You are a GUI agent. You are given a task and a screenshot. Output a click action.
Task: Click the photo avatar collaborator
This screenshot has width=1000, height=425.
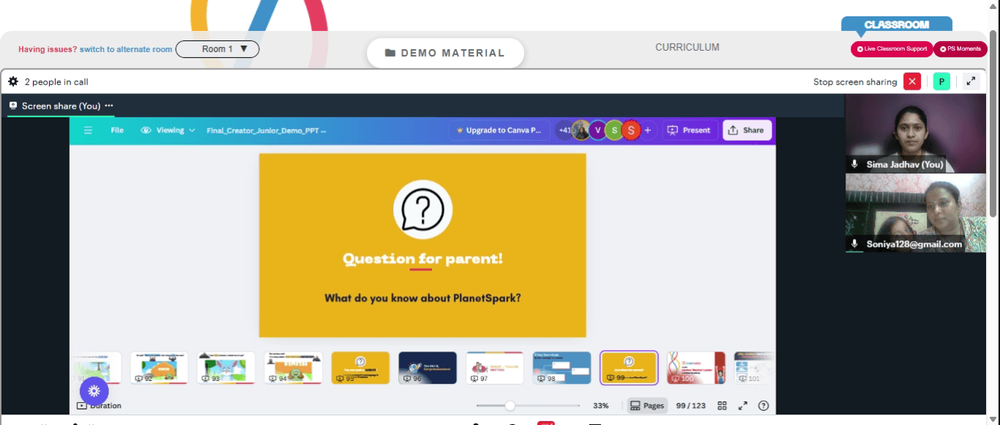(581, 130)
